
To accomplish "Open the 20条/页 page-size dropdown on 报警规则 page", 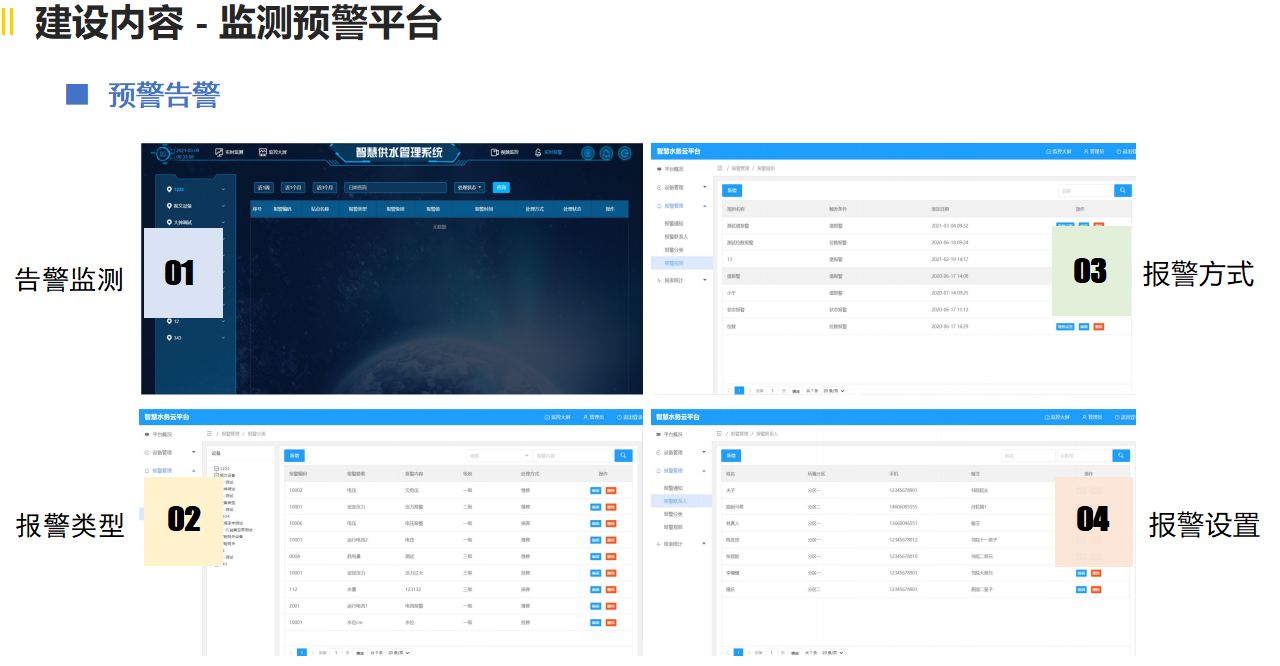I will [834, 390].
